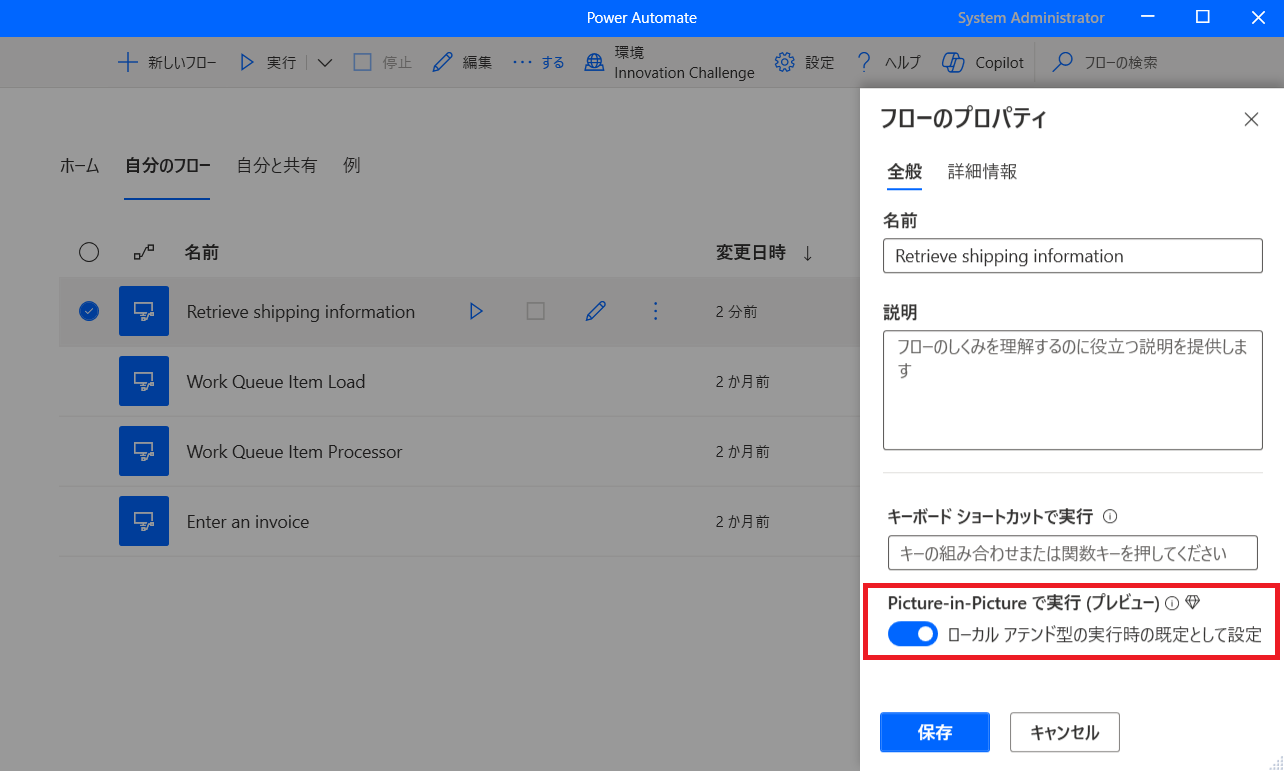Open Copilot from the toolbar
Screen dimensions: 1284x771
coord(983,62)
